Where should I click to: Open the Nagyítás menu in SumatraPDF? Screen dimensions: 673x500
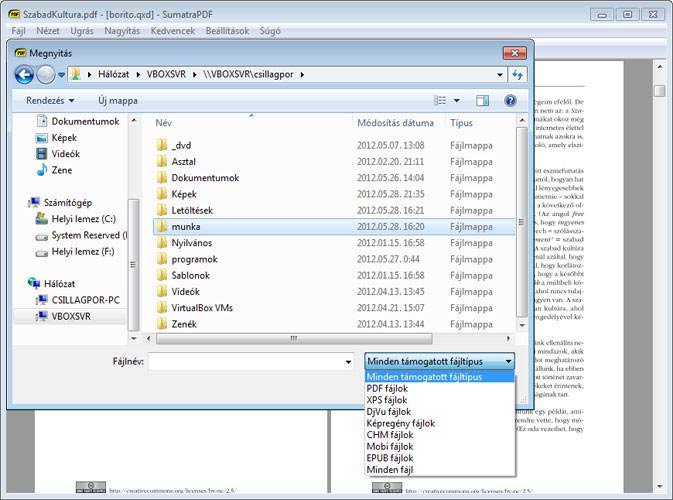coord(122,31)
